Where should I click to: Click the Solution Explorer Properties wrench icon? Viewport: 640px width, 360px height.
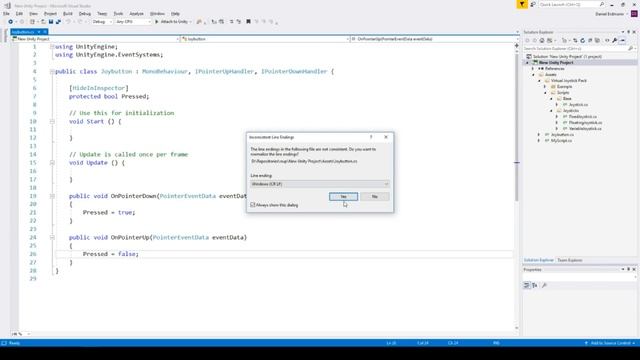click(615, 40)
